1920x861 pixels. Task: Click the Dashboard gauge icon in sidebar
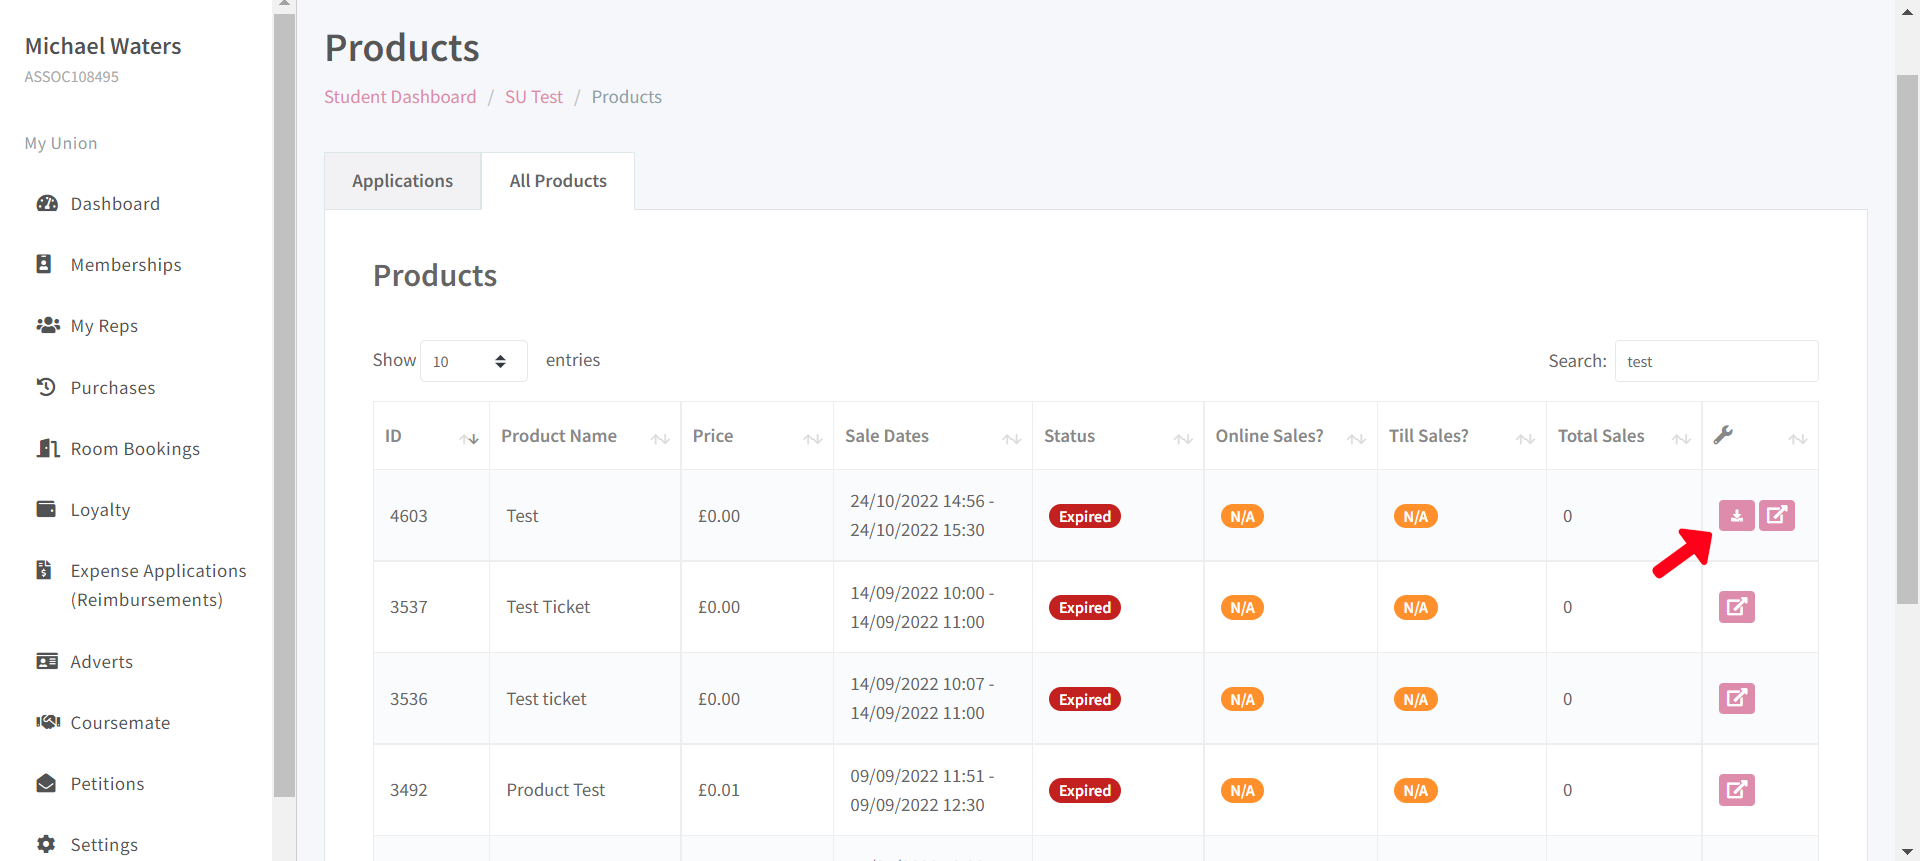[47, 204]
